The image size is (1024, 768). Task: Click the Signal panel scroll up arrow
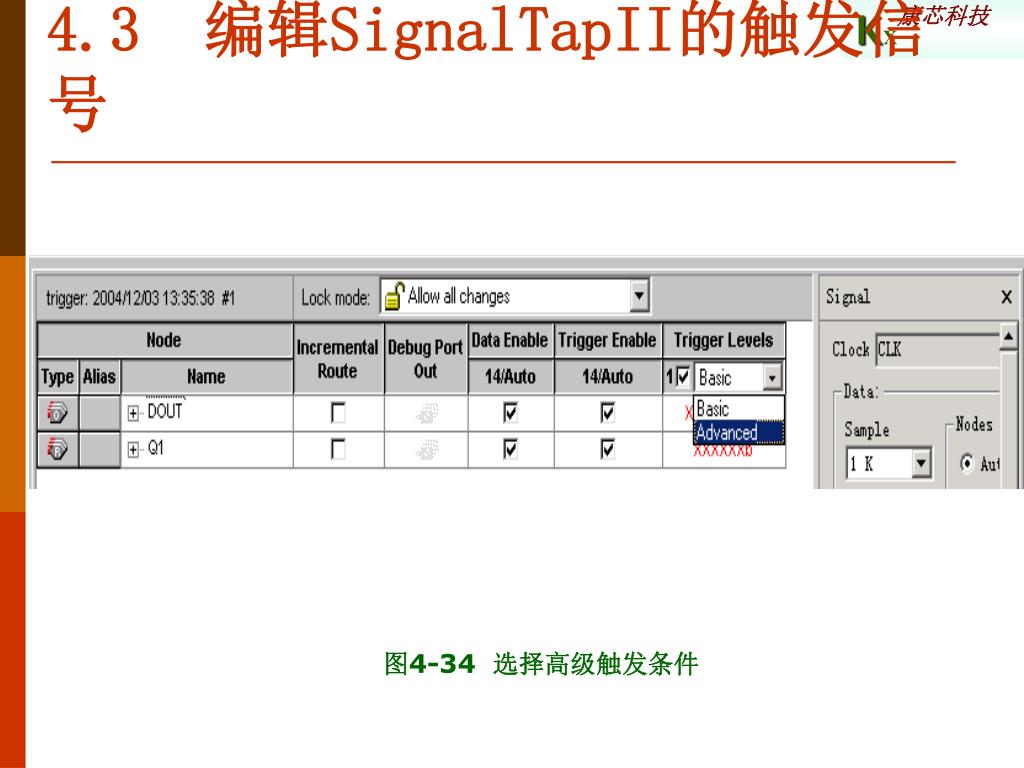coord(1008,336)
